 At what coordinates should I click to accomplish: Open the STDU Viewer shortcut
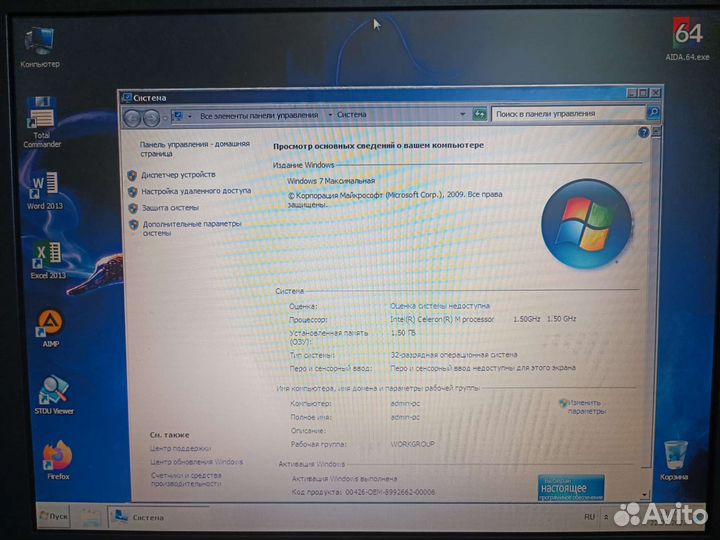coord(54,395)
